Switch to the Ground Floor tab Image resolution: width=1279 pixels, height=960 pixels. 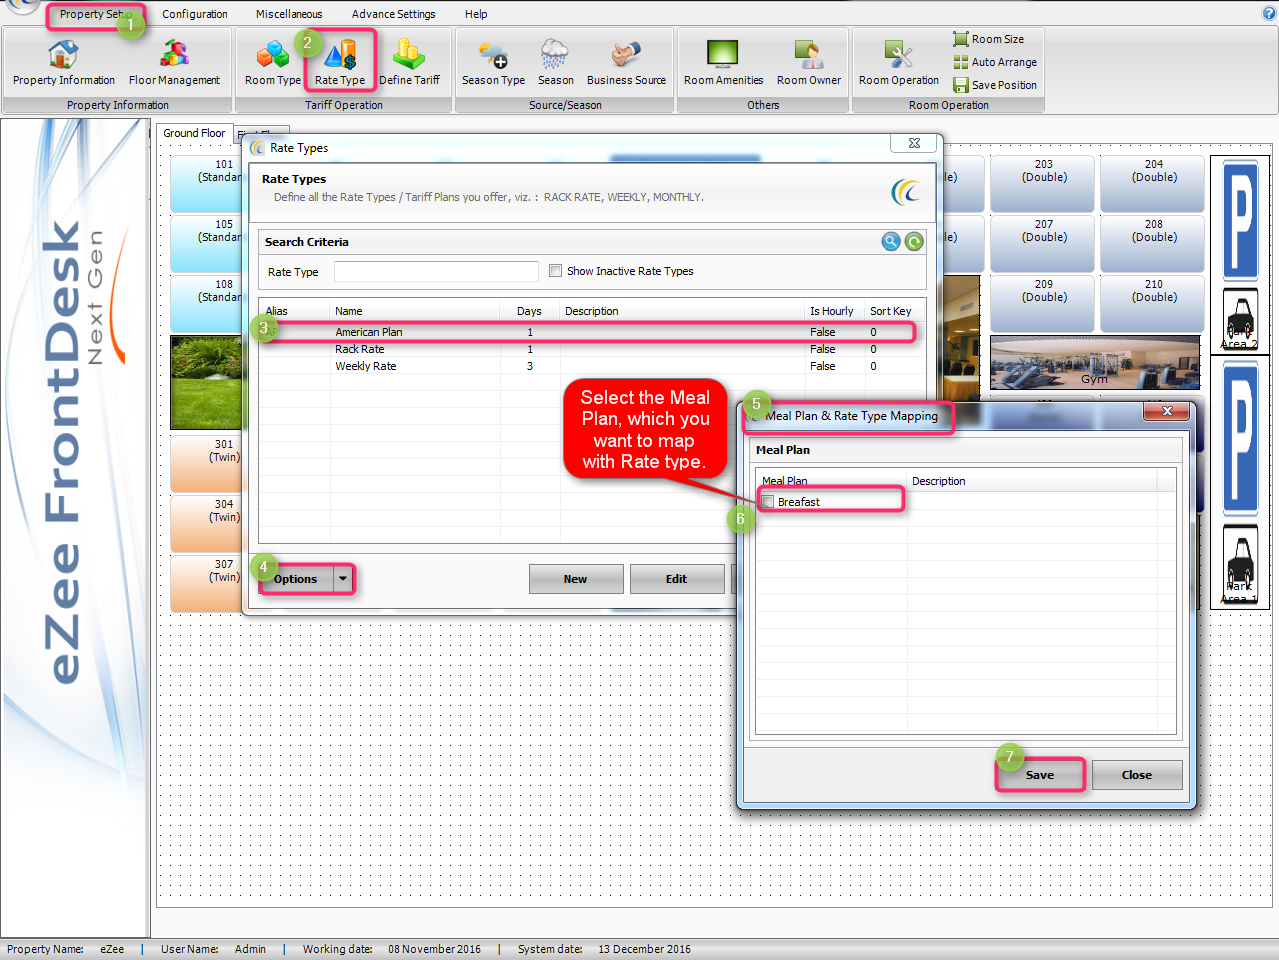[194, 133]
